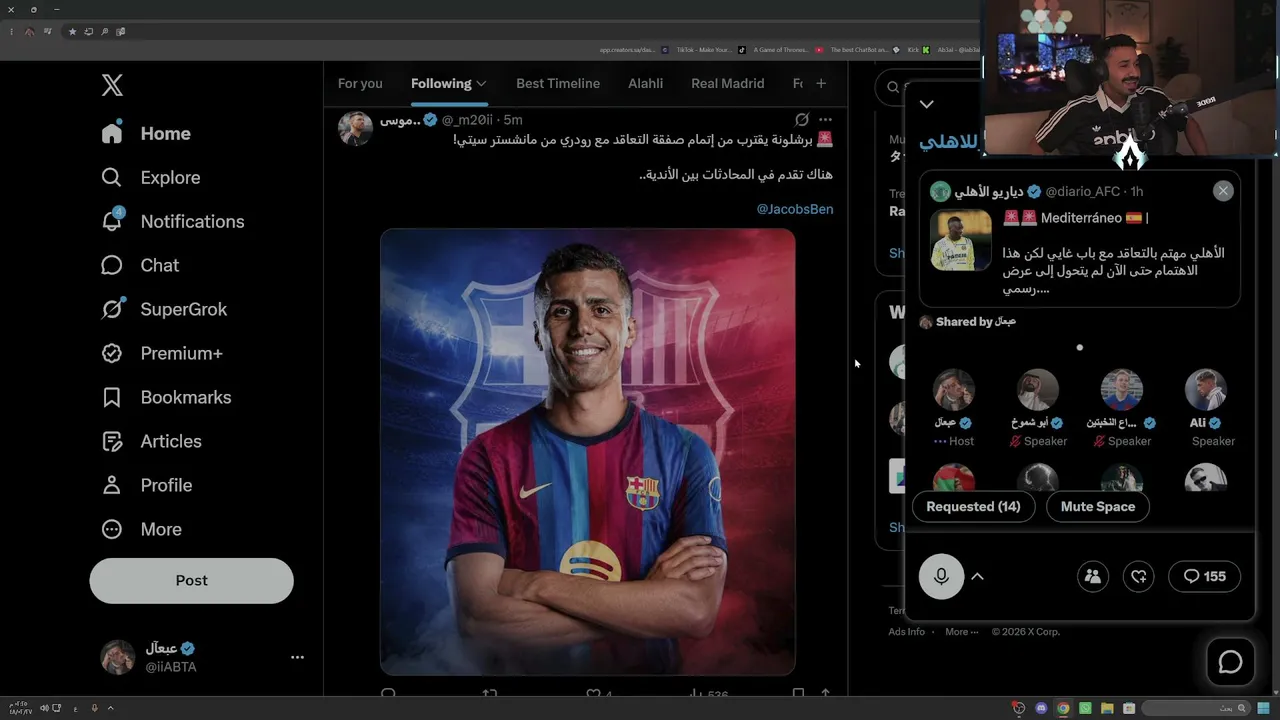Add a new timeline tab with plus
This screenshot has height=720, width=1280.
(x=821, y=83)
